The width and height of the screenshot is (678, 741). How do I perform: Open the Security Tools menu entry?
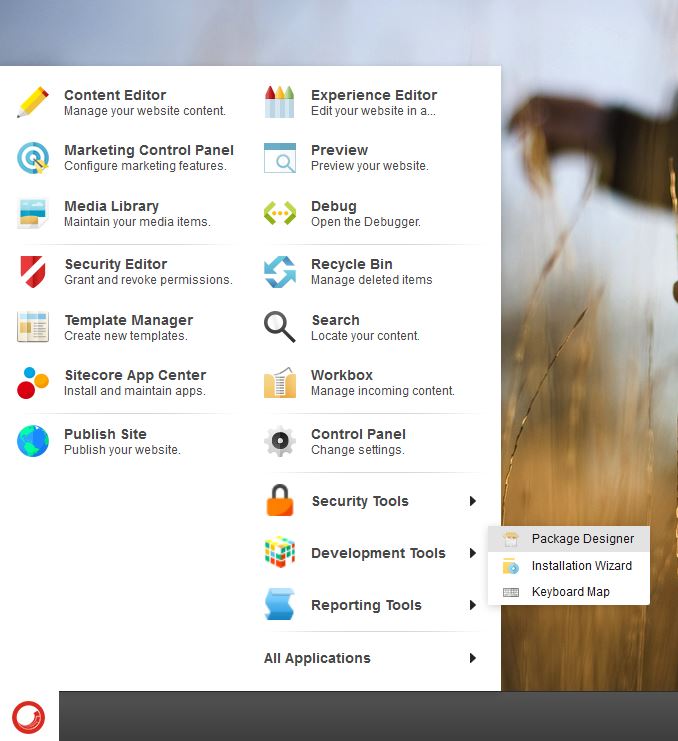coord(371,501)
